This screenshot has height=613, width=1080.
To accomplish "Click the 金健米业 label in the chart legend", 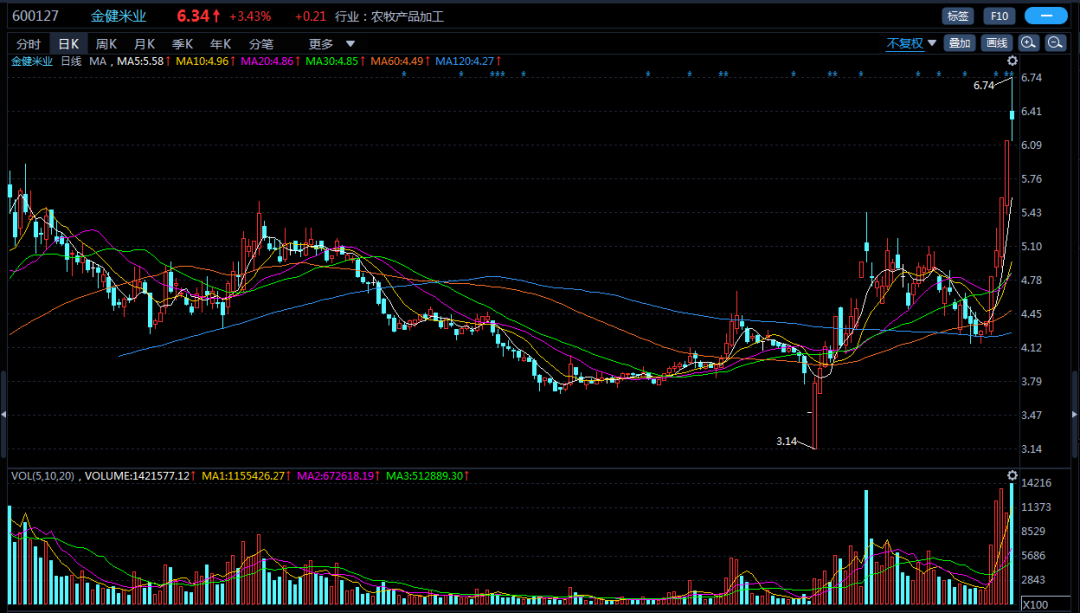I will click(x=32, y=61).
